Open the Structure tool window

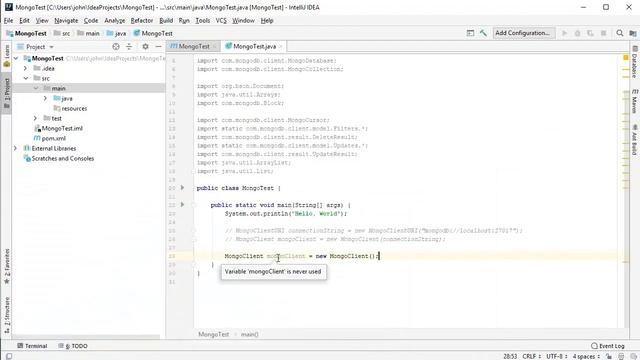7,316
